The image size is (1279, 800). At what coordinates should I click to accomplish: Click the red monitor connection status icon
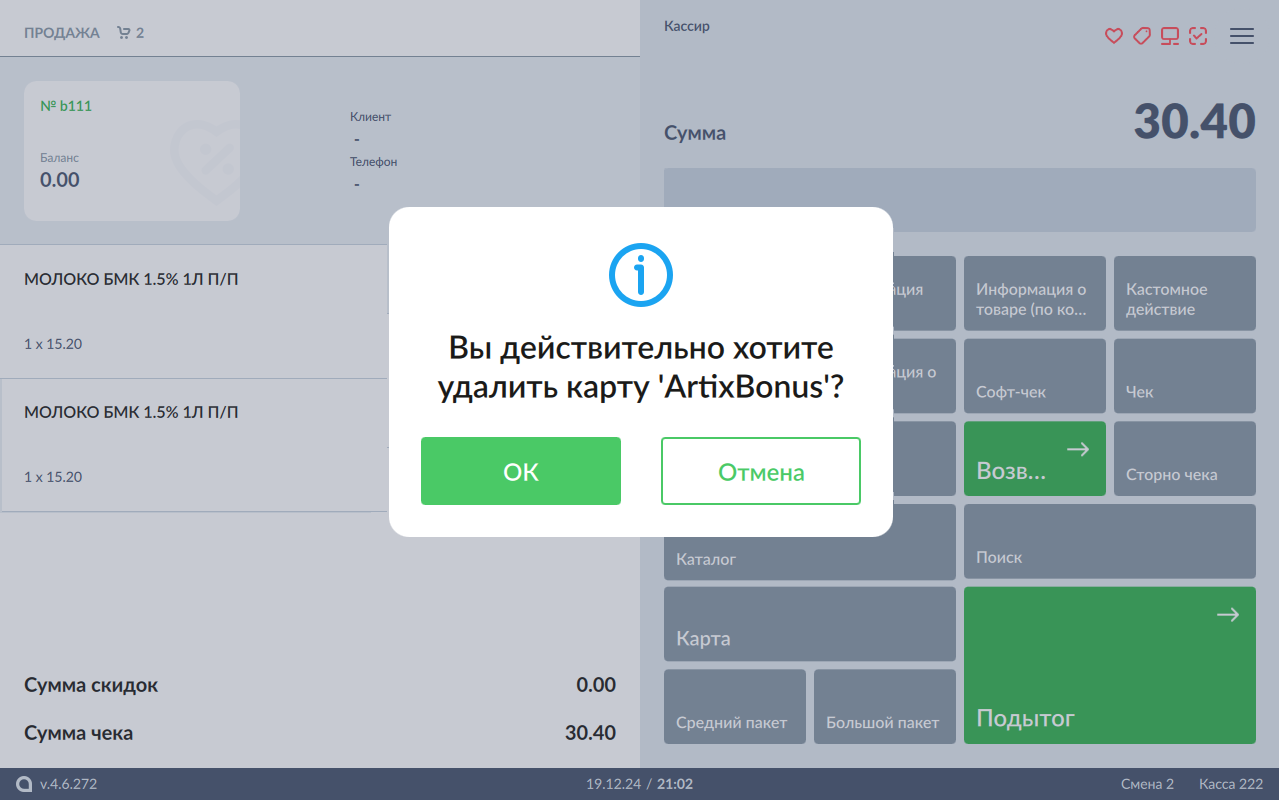coord(1169,36)
